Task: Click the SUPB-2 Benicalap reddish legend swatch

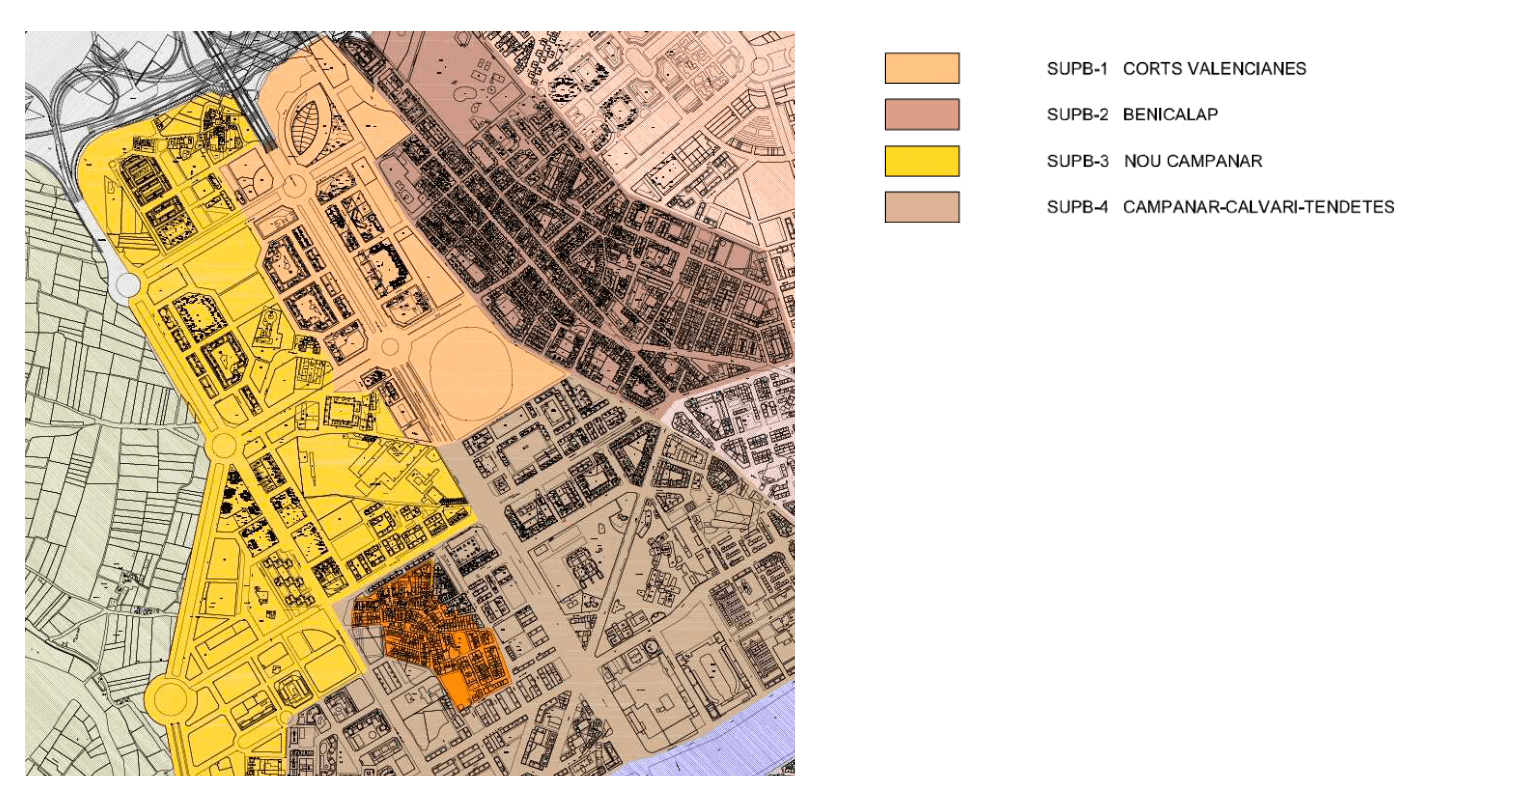Action: pos(921,114)
